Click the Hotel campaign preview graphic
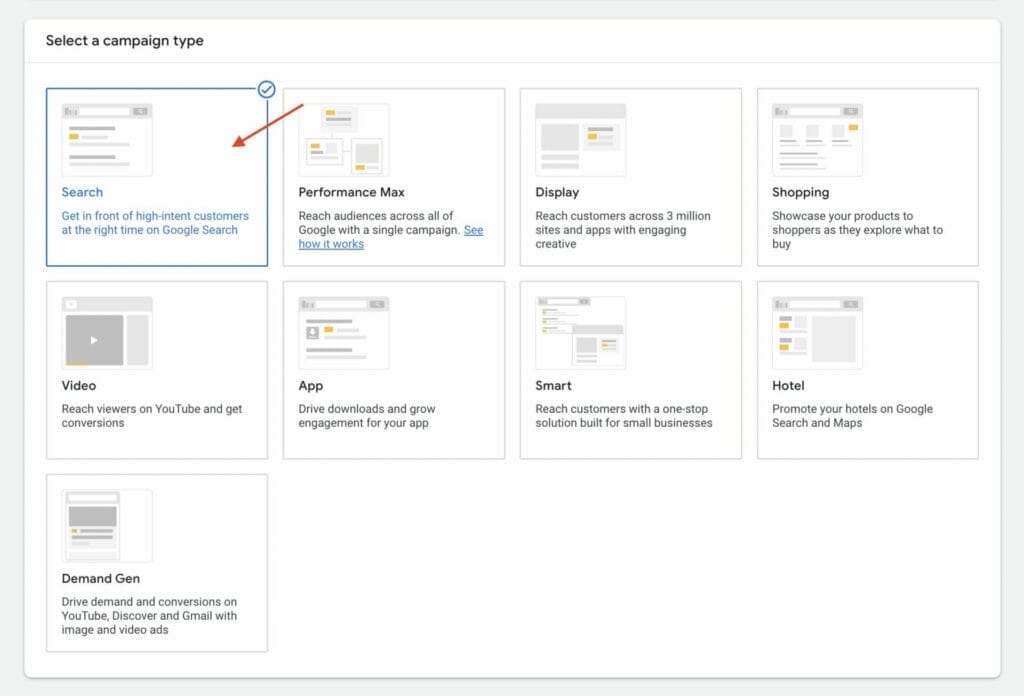Viewport: 1024px width, 696px height. (817, 330)
